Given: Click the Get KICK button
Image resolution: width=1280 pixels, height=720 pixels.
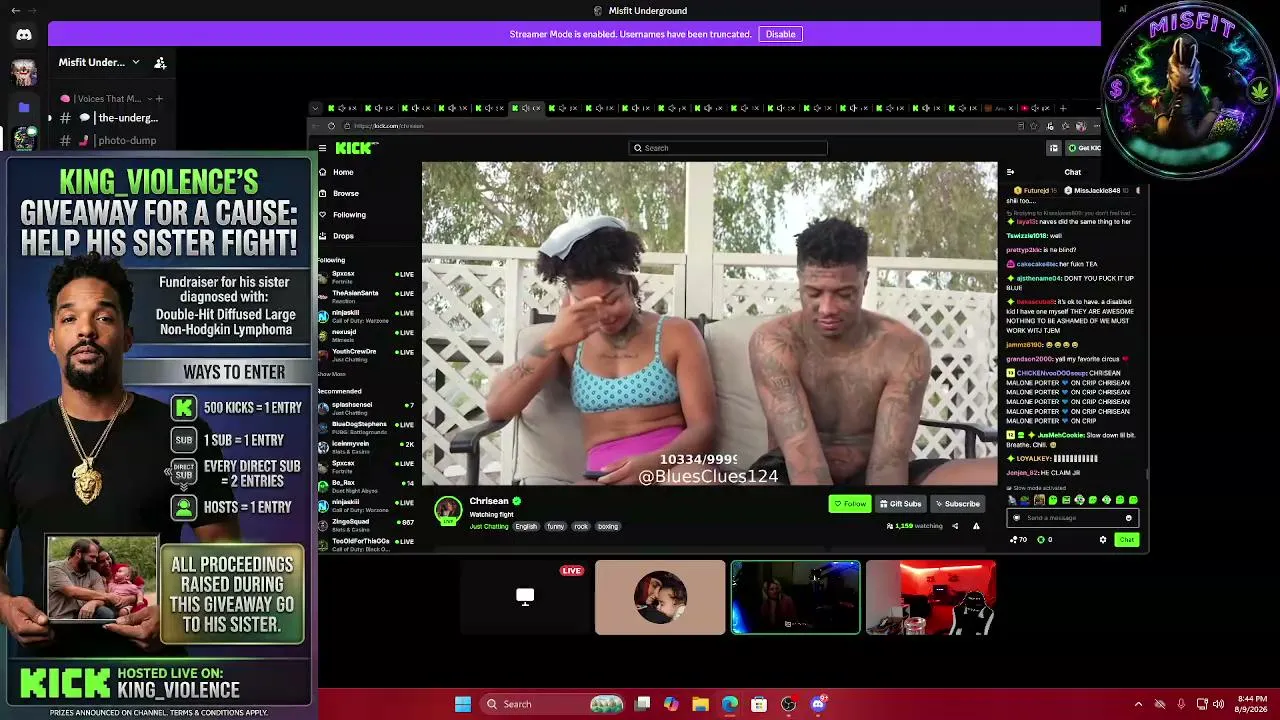Looking at the screenshot, I should (1084, 148).
